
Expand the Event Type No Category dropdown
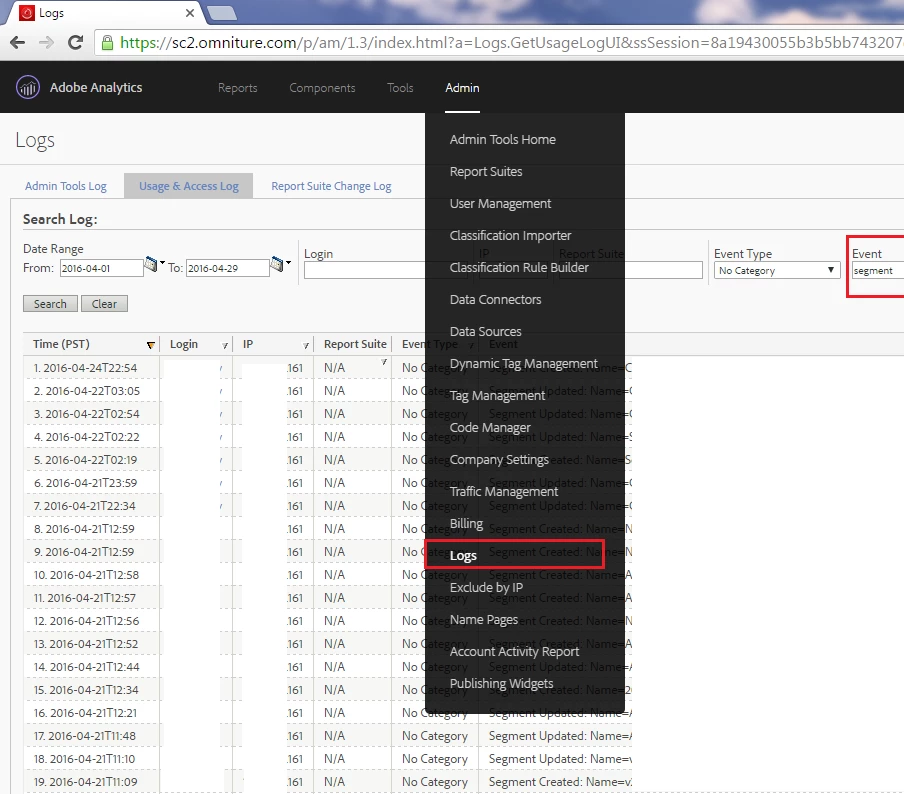point(776,270)
